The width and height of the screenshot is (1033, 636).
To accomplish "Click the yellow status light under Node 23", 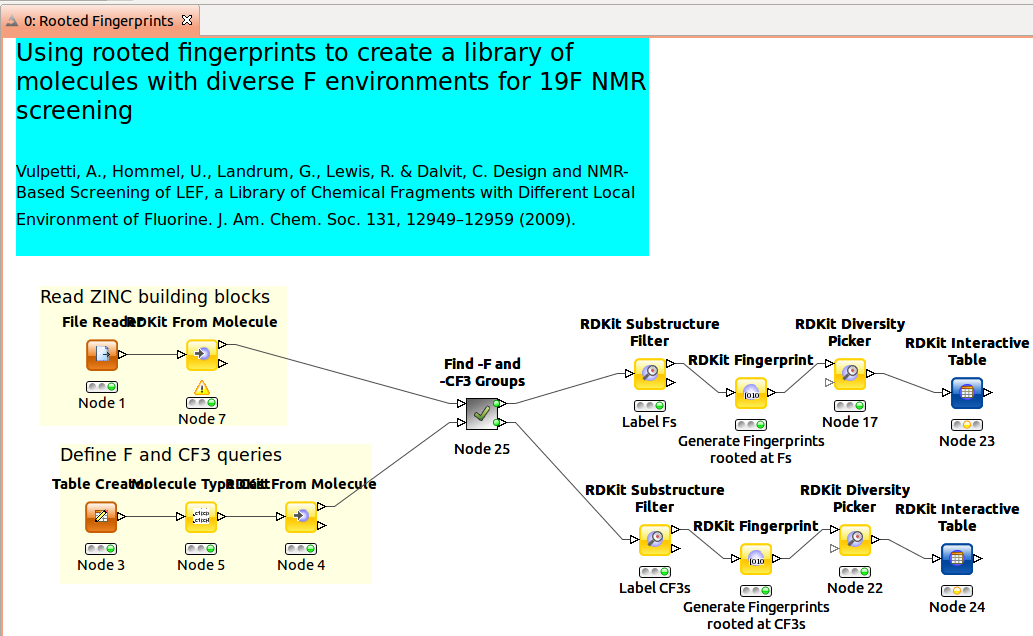I will (x=966, y=425).
